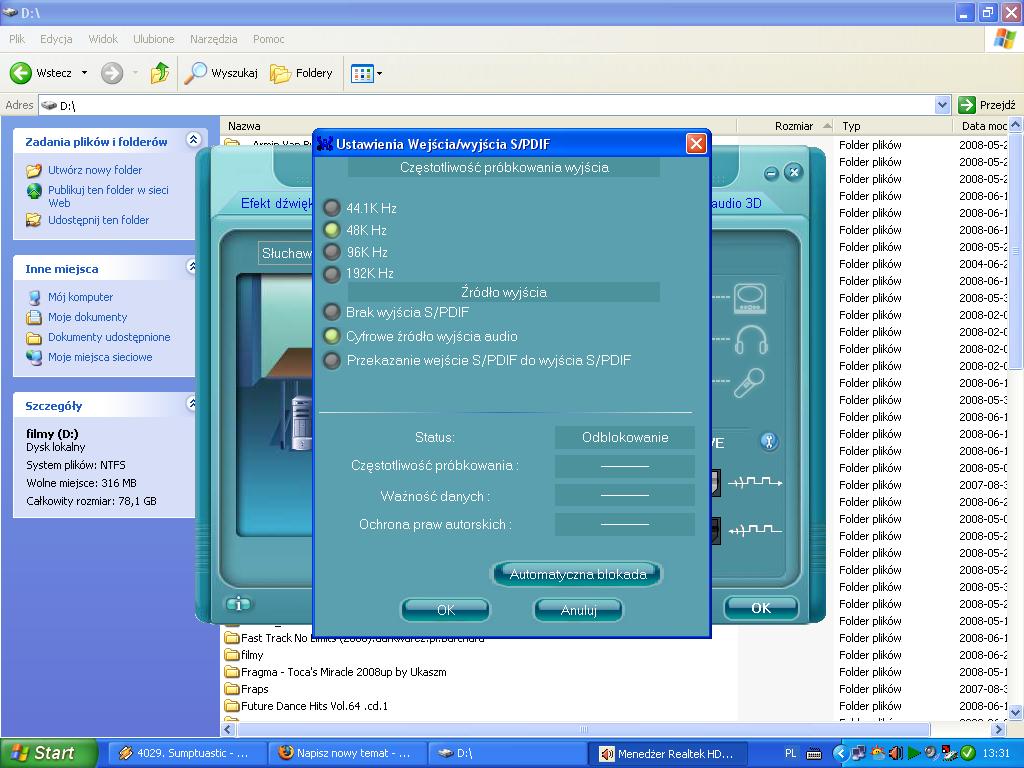Image resolution: width=1024 pixels, height=768 pixels.
Task: Click the folder icon of Future Dance Hits
Action: coord(231,706)
